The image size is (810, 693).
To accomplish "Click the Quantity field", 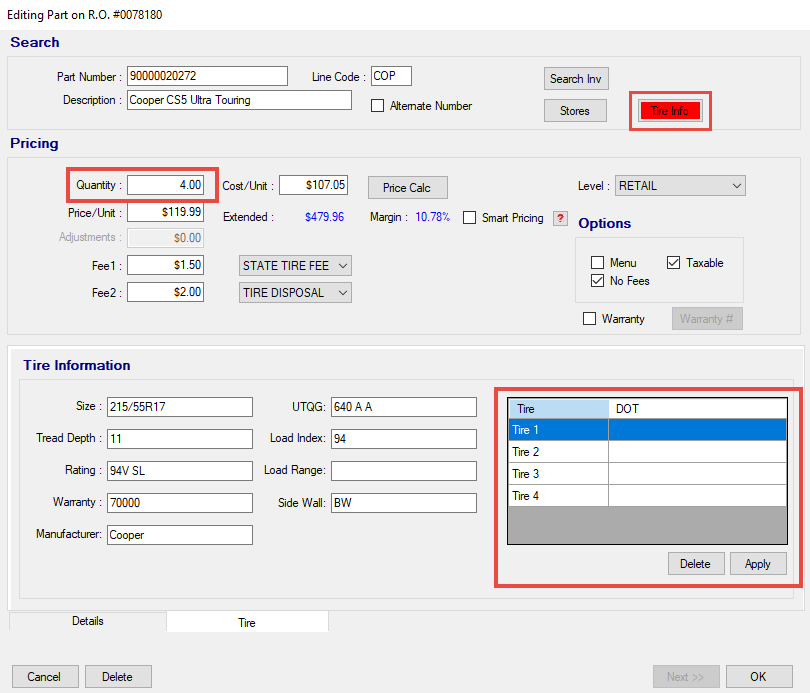I will coord(165,185).
